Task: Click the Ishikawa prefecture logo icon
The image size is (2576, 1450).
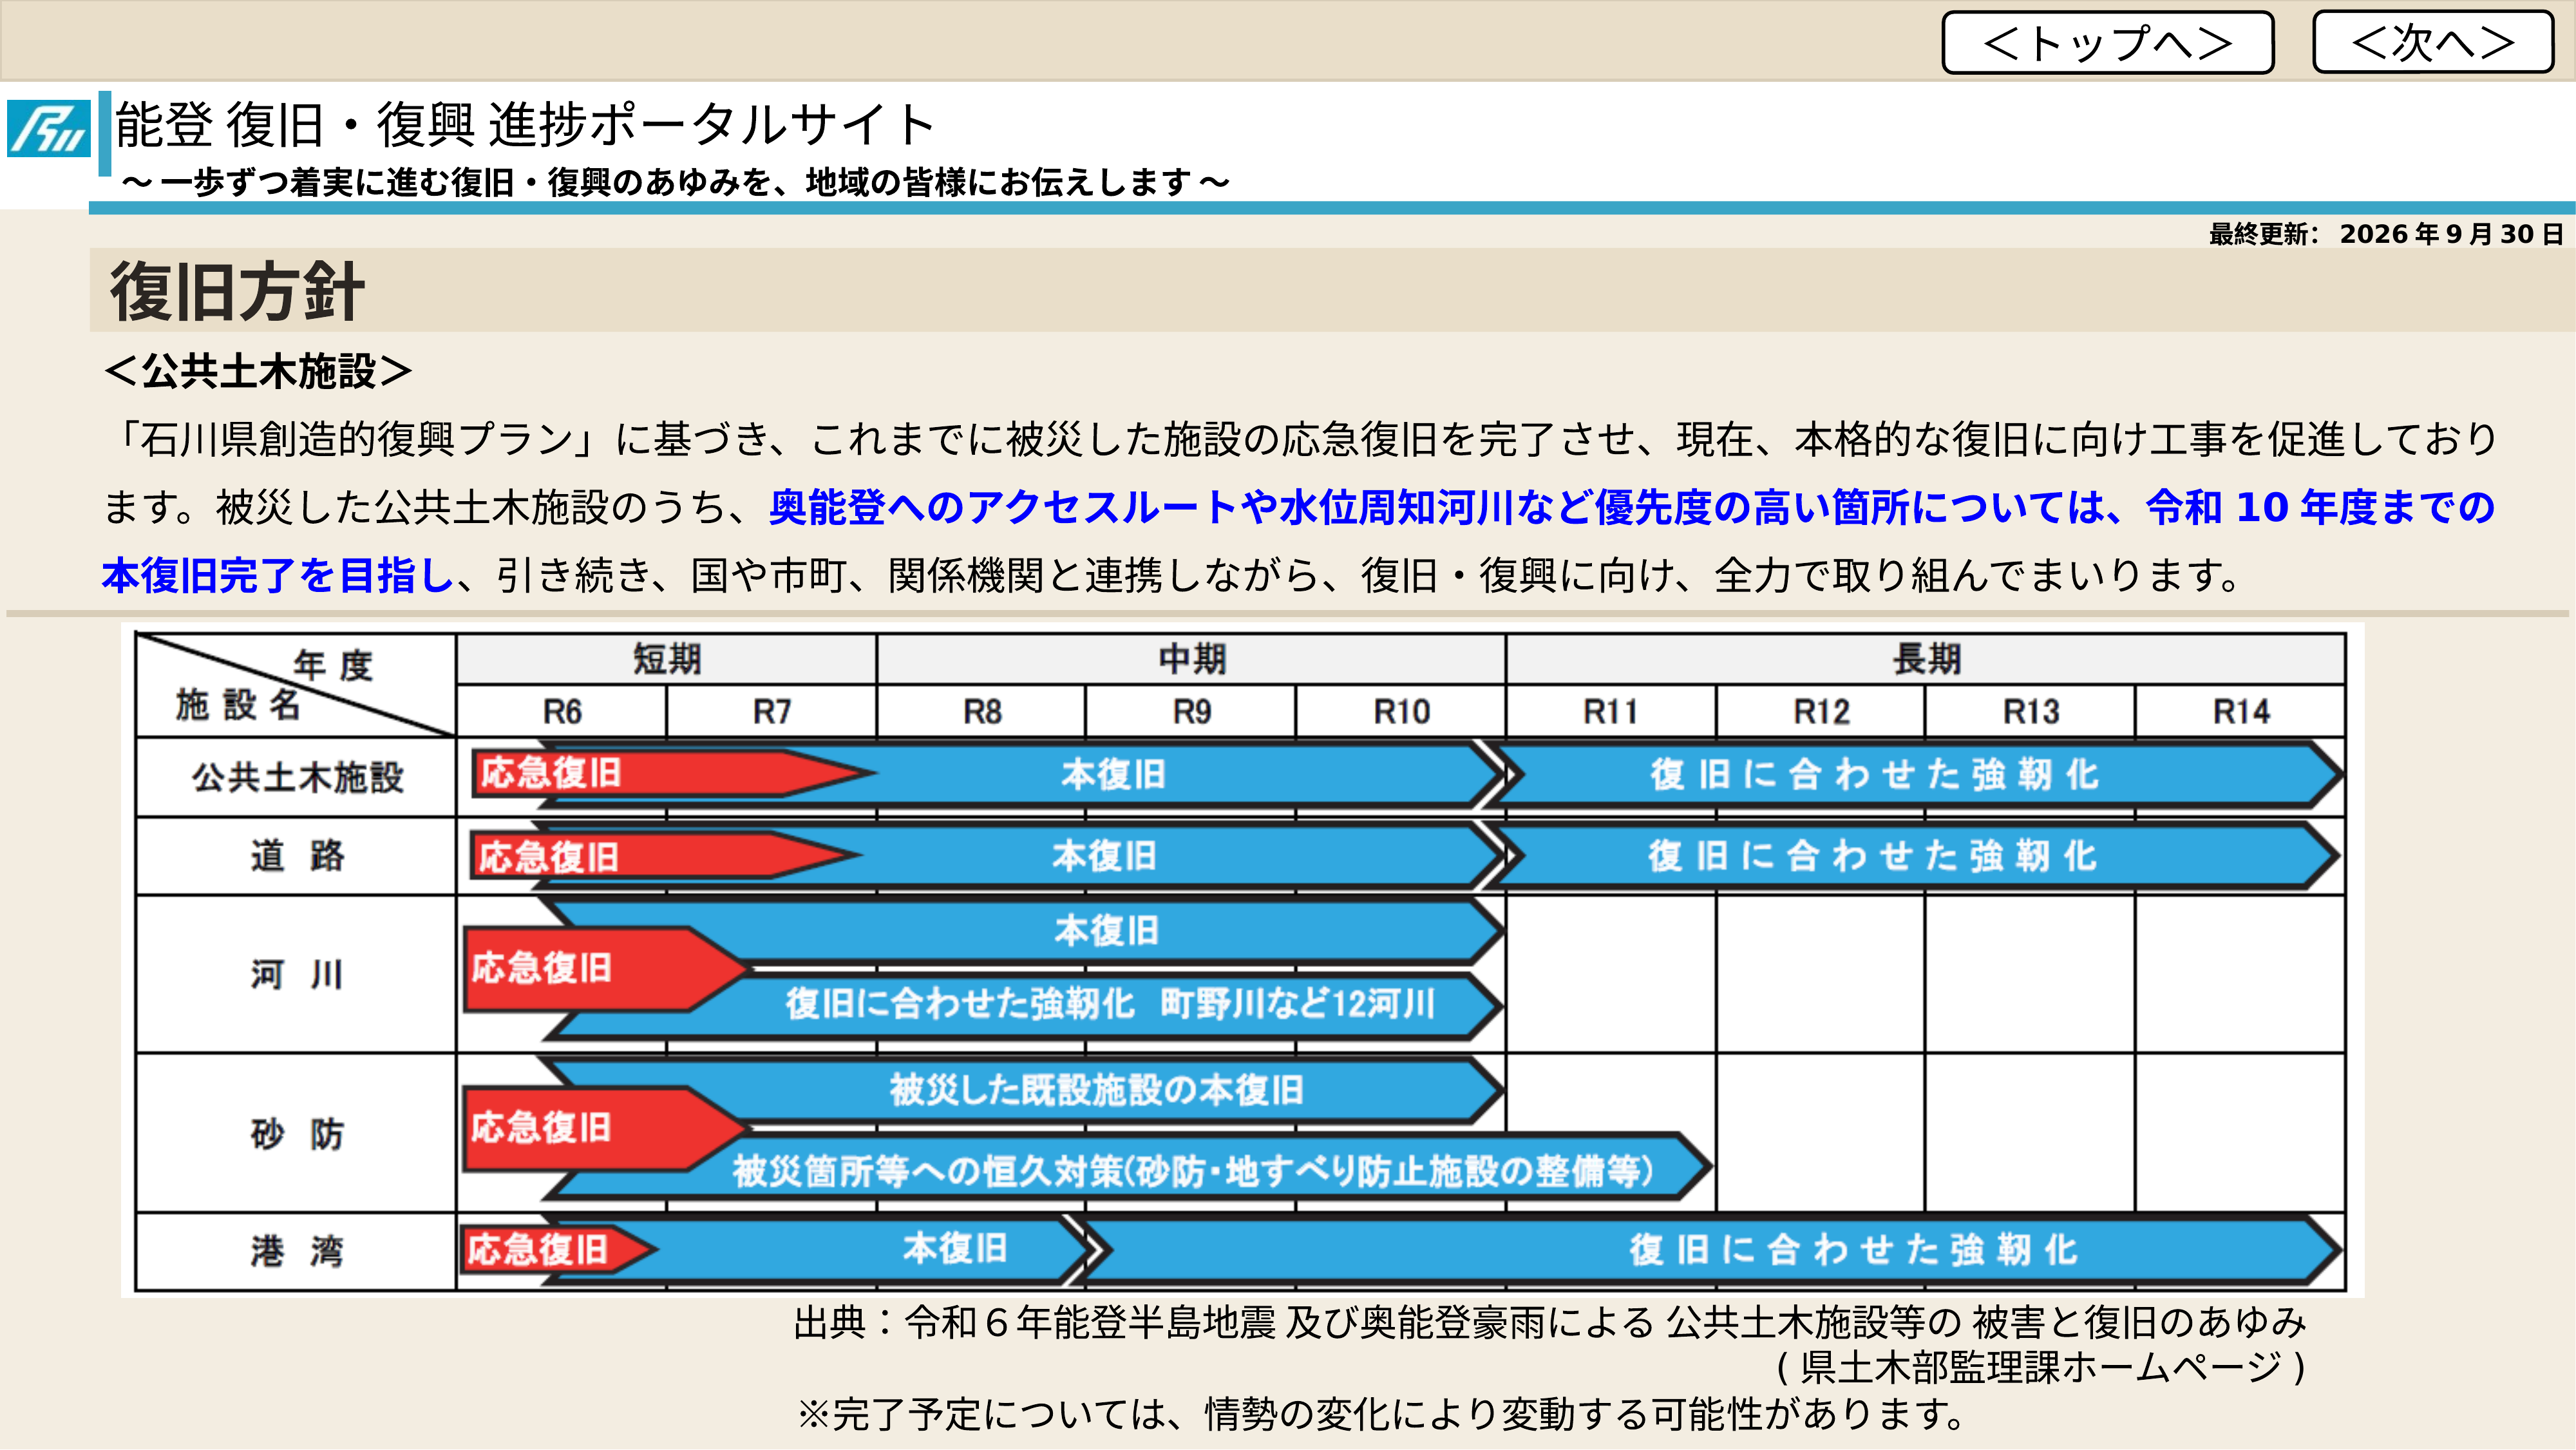Action: pos(48,128)
